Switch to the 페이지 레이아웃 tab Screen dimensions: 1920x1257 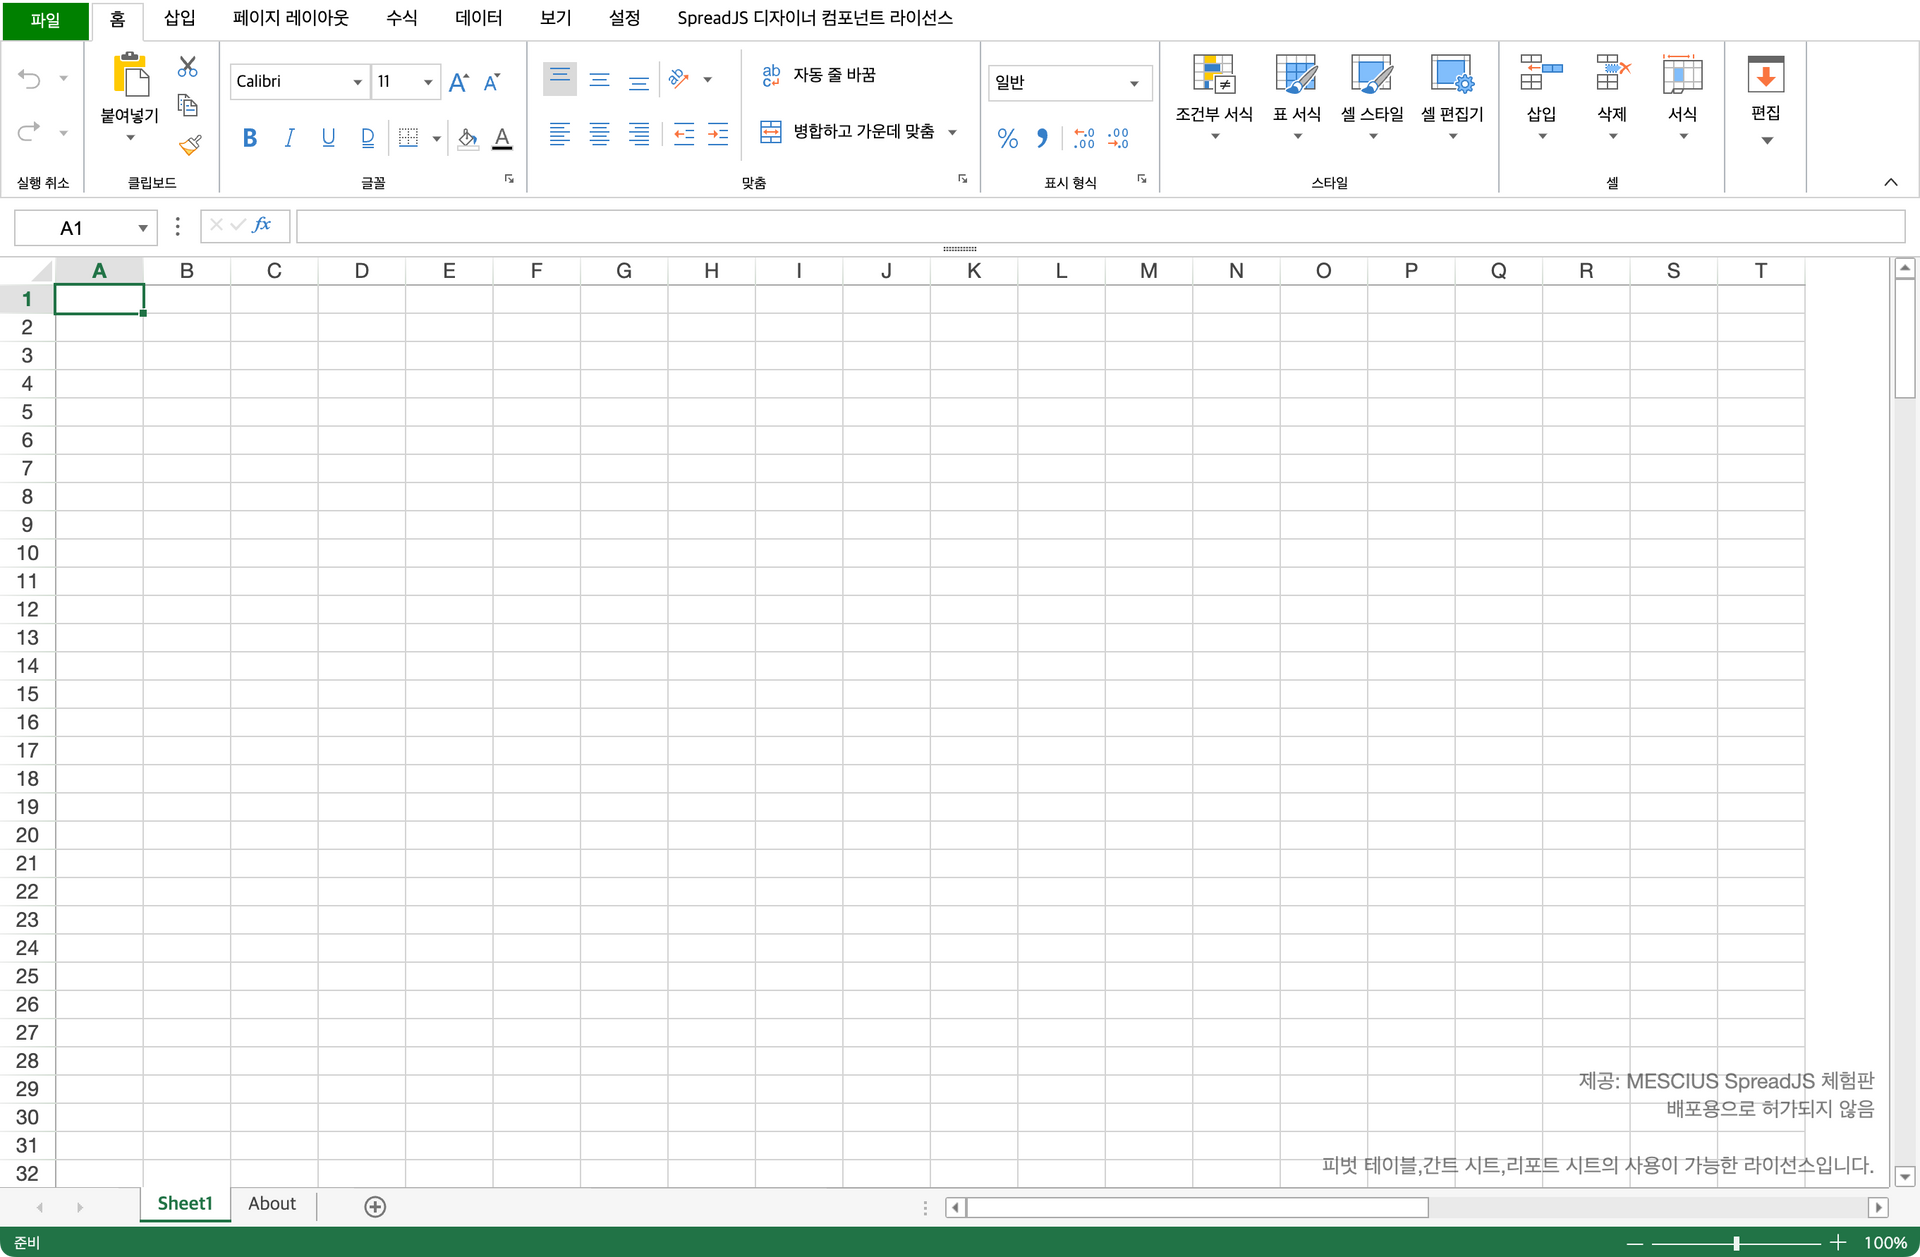click(x=291, y=18)
